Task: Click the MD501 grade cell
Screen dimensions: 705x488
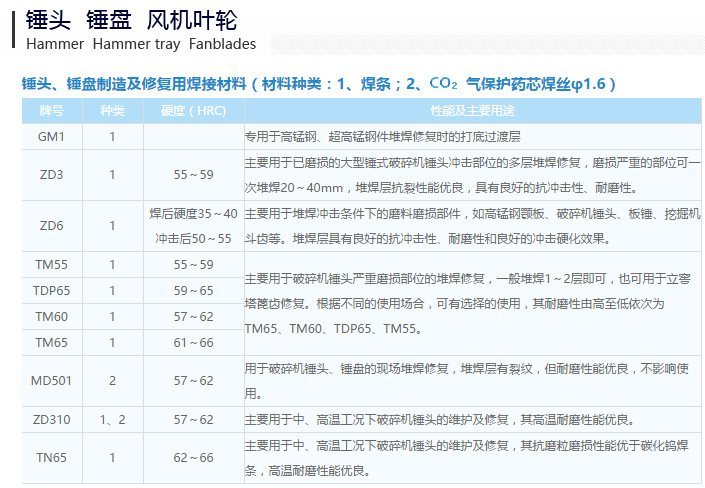Action: [x=51, y=381]
